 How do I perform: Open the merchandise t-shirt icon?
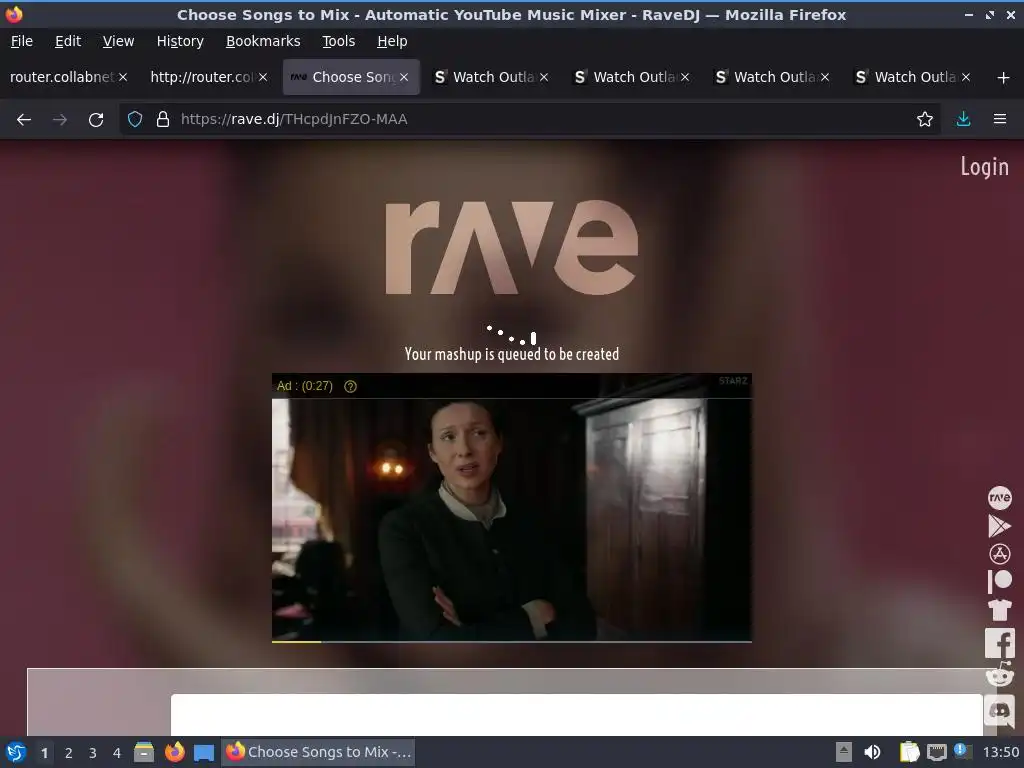(1000, 610)
